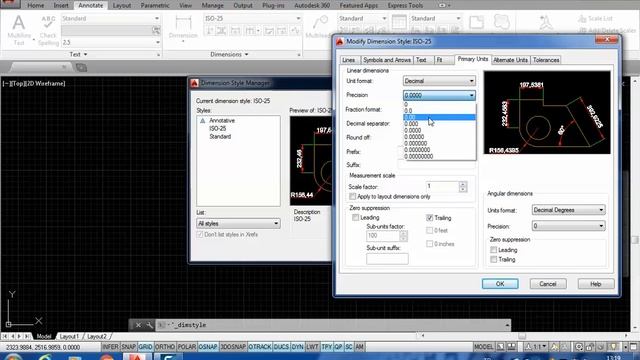Viewport: 640px width, 360px height.
Task: Click Help in Modify Dimension Style
Action: tap(596, 284)
